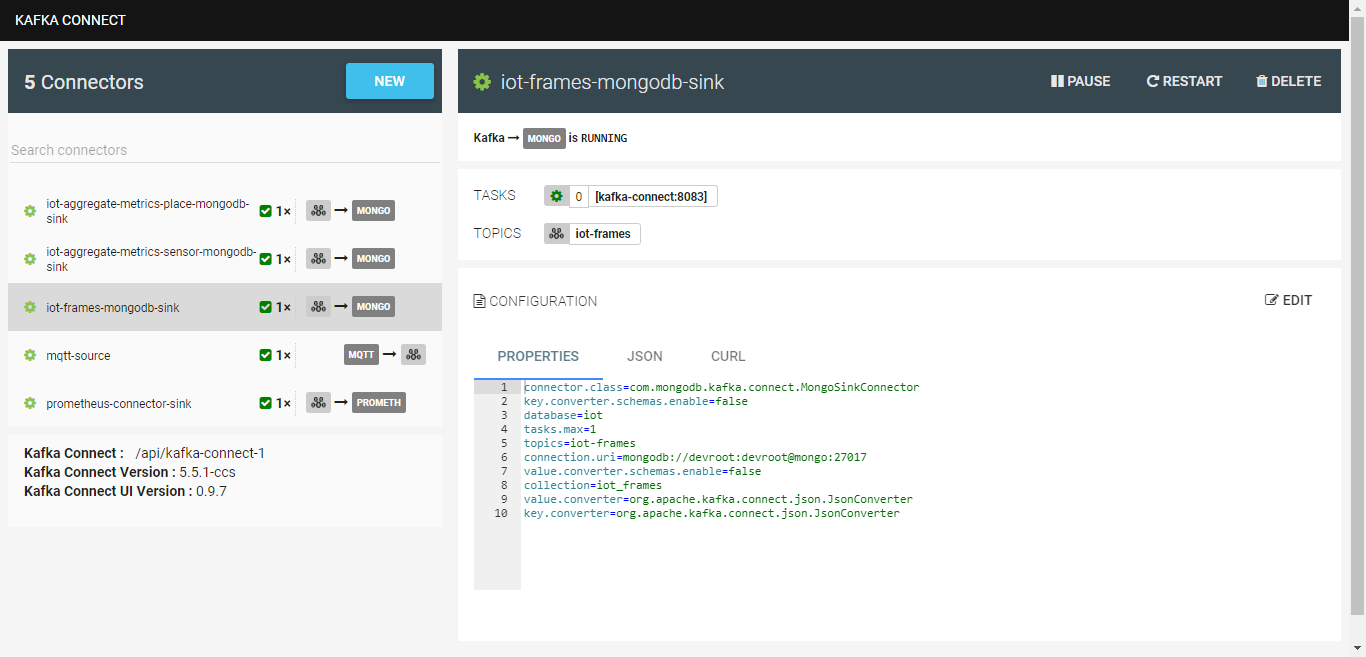1366x657 pixels.
Task: Click the MQTT badge in mqtt-source row
Action: (362, 354)
